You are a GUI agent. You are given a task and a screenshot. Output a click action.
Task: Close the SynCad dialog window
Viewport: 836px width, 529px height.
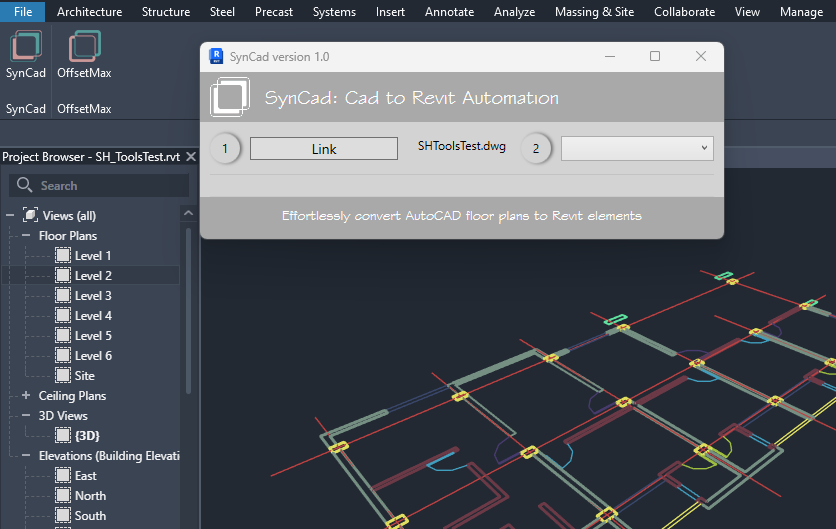(x=701, y=56)
